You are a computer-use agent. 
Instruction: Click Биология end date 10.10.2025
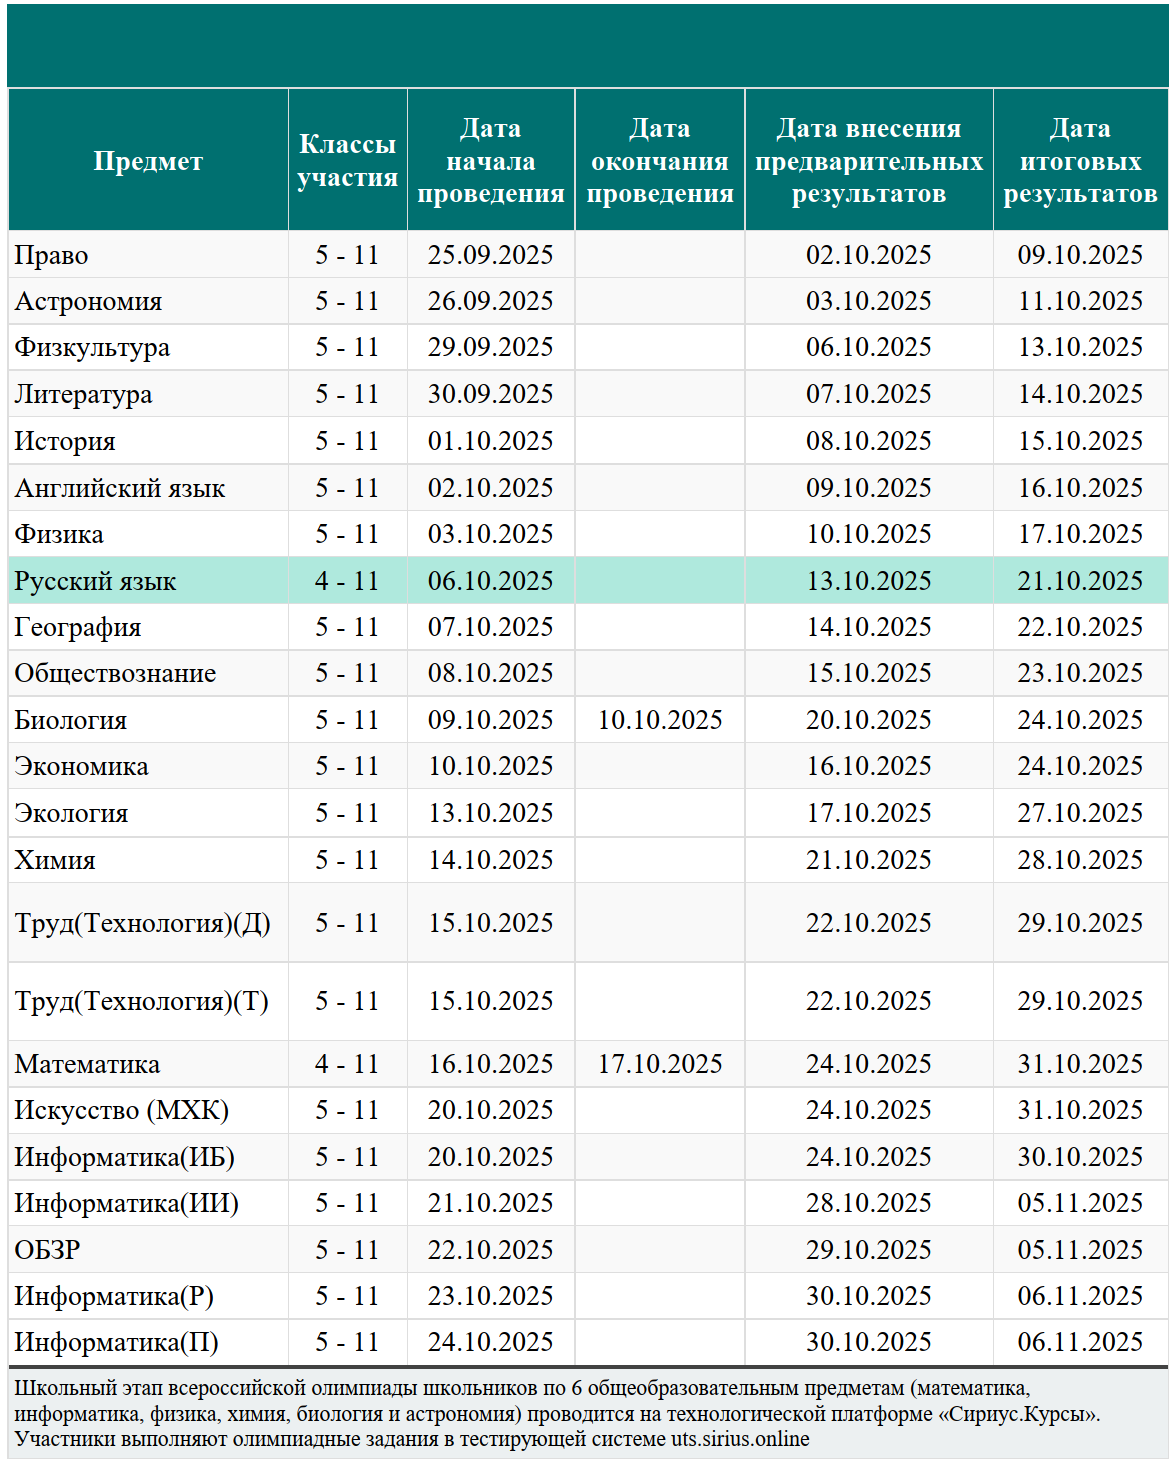pos(660,720)
